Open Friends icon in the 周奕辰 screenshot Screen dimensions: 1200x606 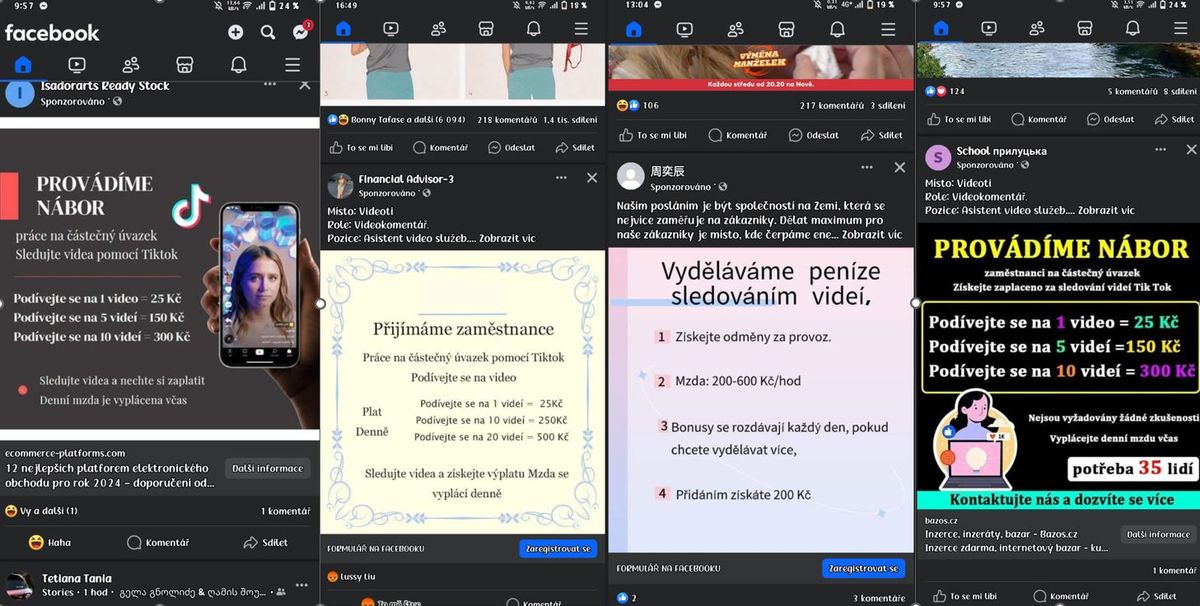pyautogui.click(x=736, y=29)
